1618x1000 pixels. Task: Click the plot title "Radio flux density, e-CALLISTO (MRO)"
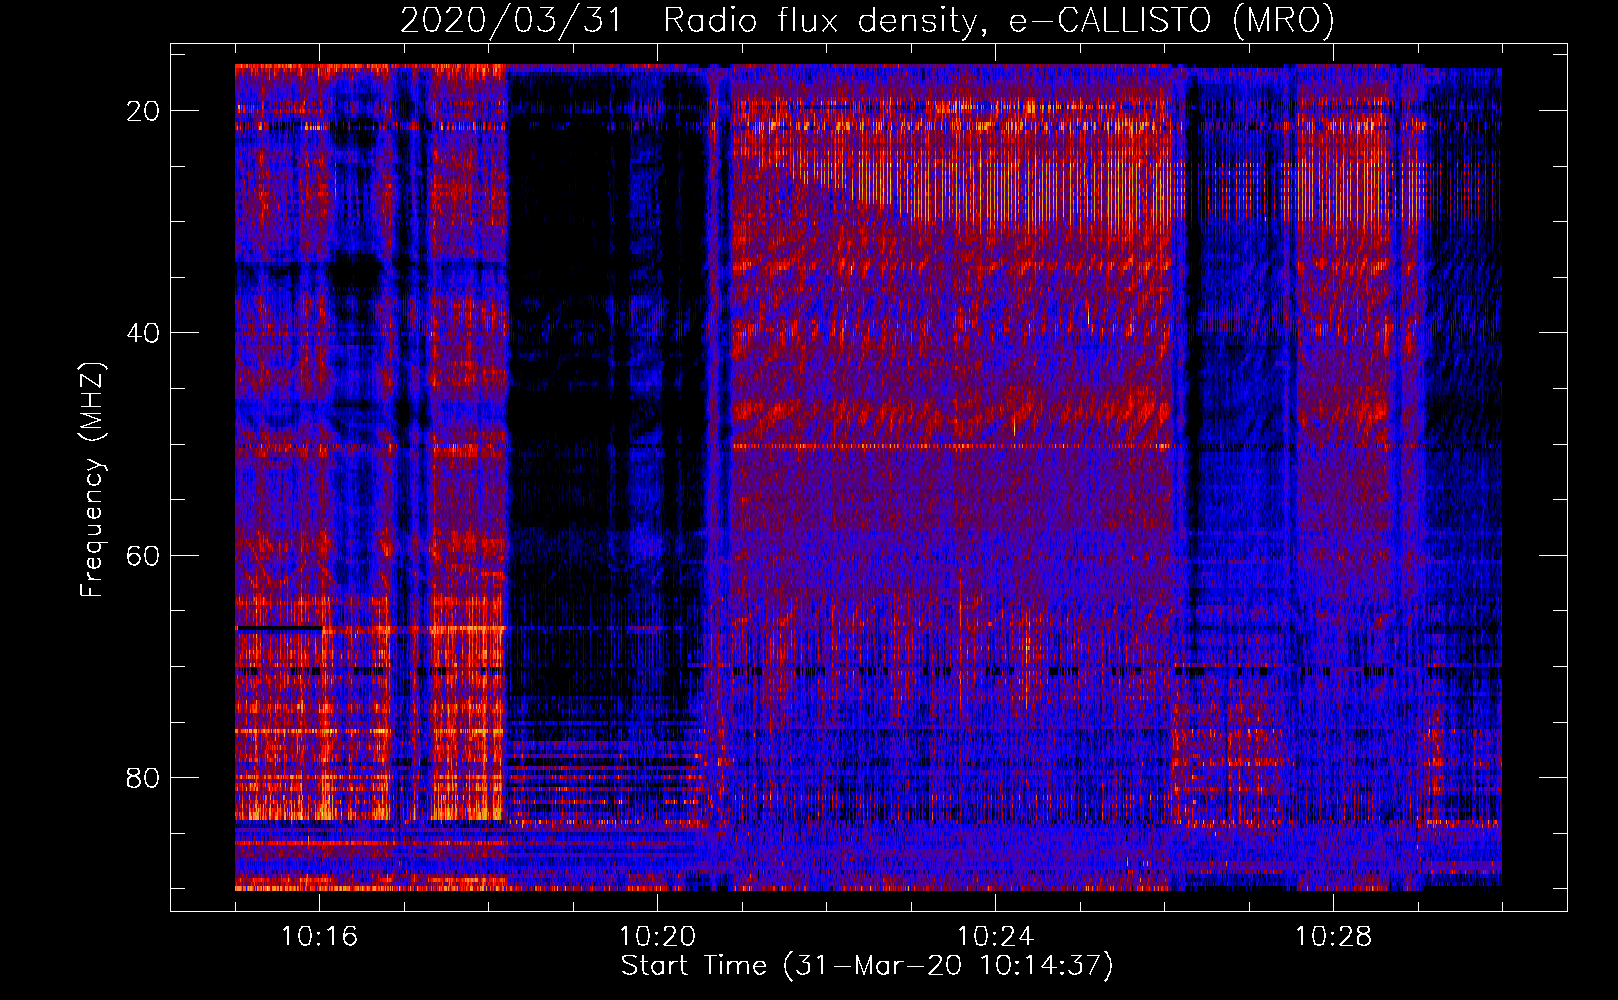pyautogui.click(x=999, y=21)
